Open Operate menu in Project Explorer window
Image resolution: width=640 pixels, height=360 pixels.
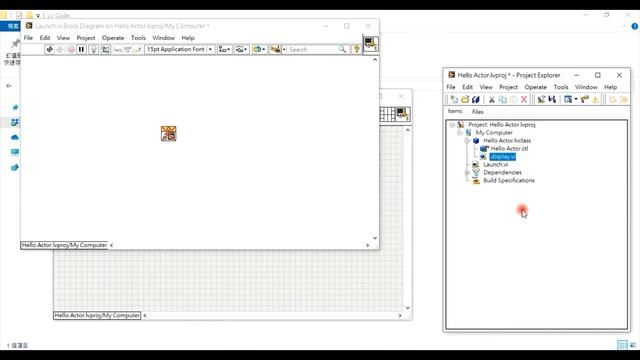pos(536,87)
